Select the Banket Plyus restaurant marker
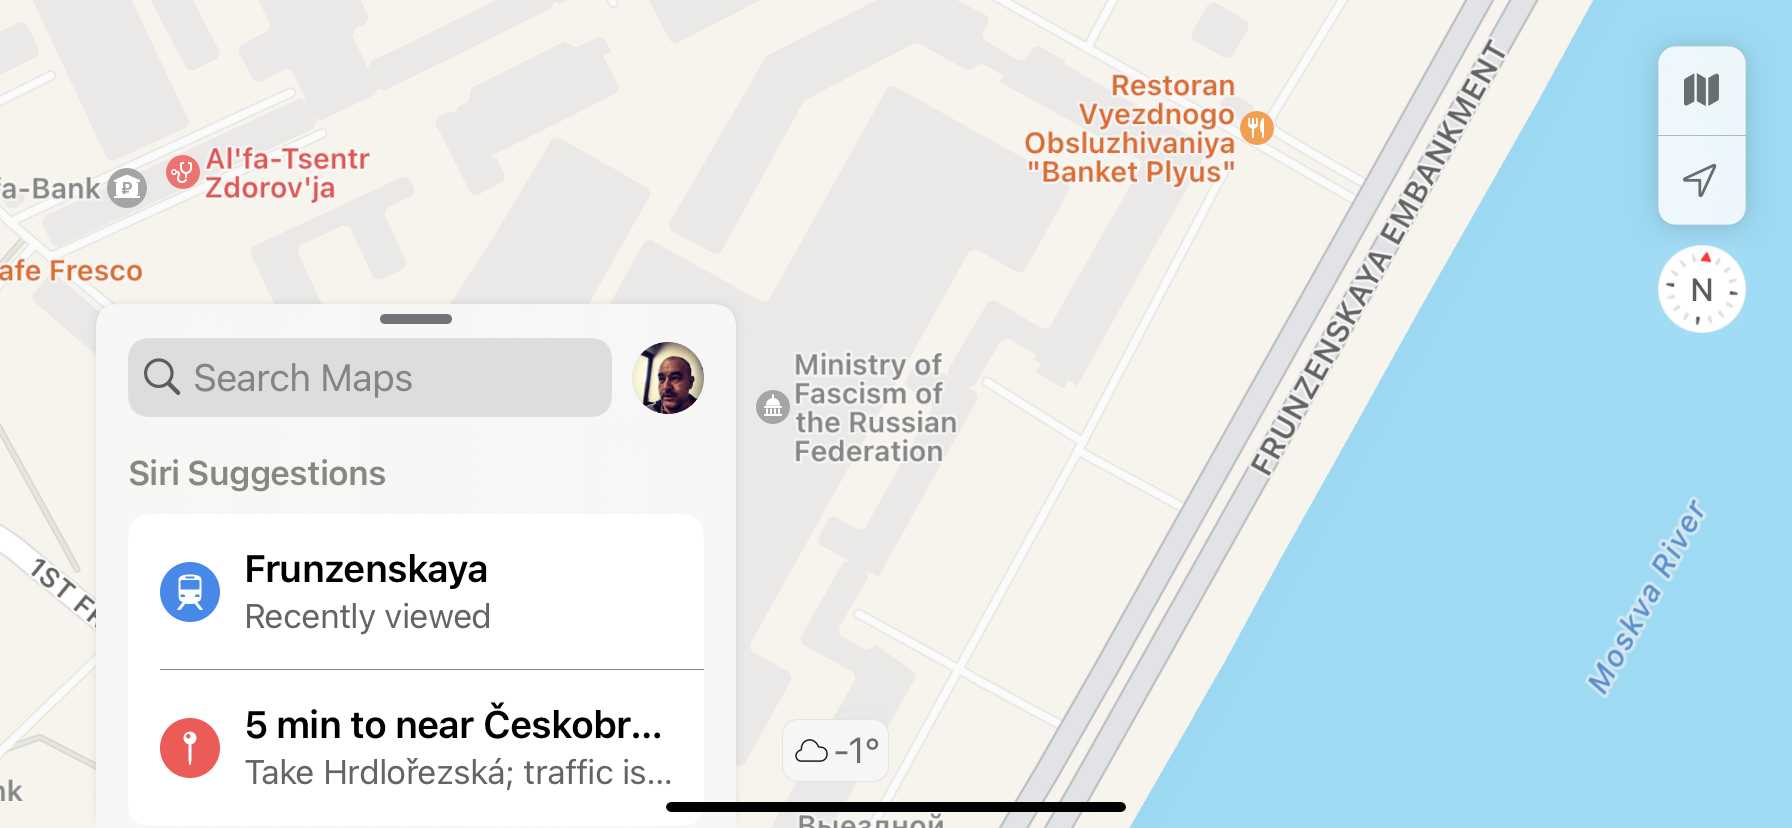The width and height of the screenshot is (1792, 828). point(1257,128)
